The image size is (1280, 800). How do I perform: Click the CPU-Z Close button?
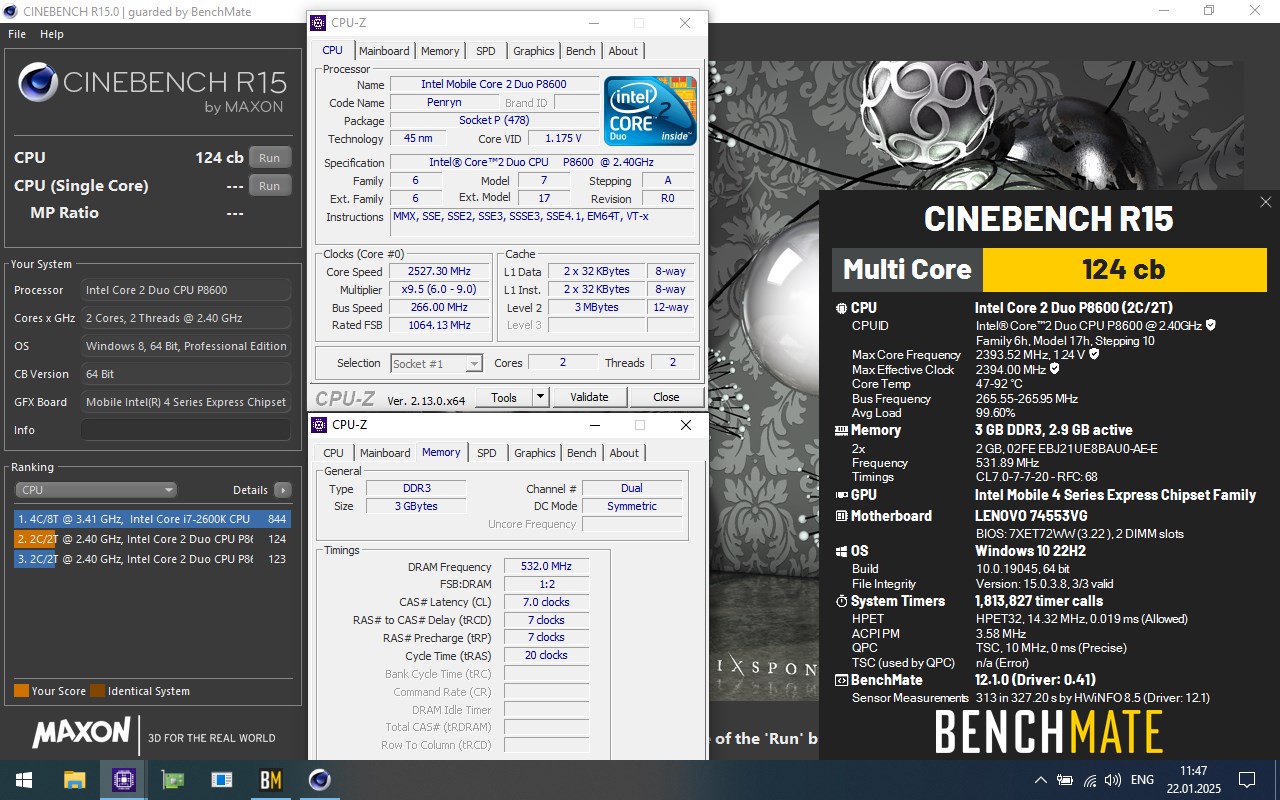pyautogui.click(x=666, y=397)
